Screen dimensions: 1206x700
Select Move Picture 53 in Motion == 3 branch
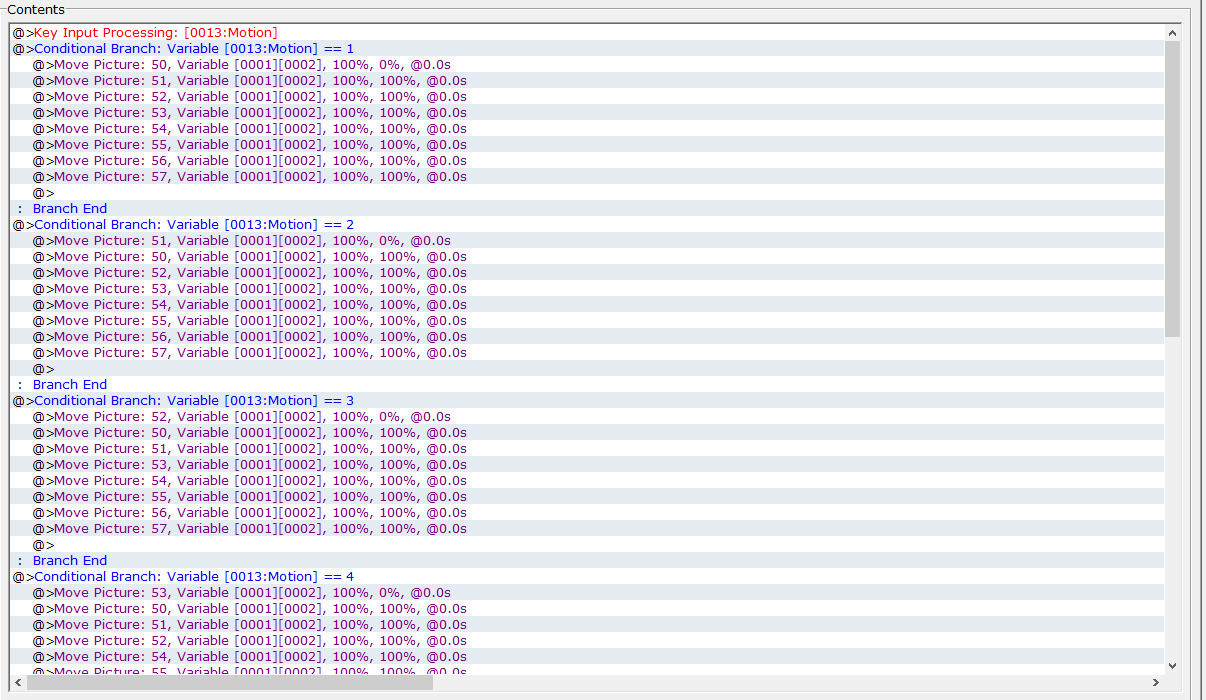(588, 465)
